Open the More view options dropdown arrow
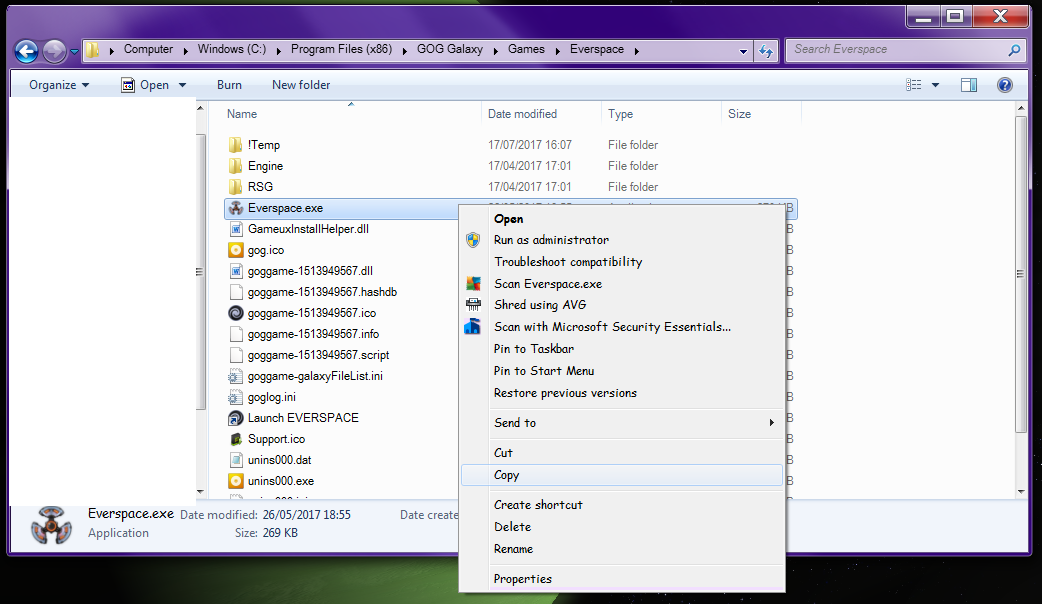Screen dimensions: 1042x604 point(935,85)
